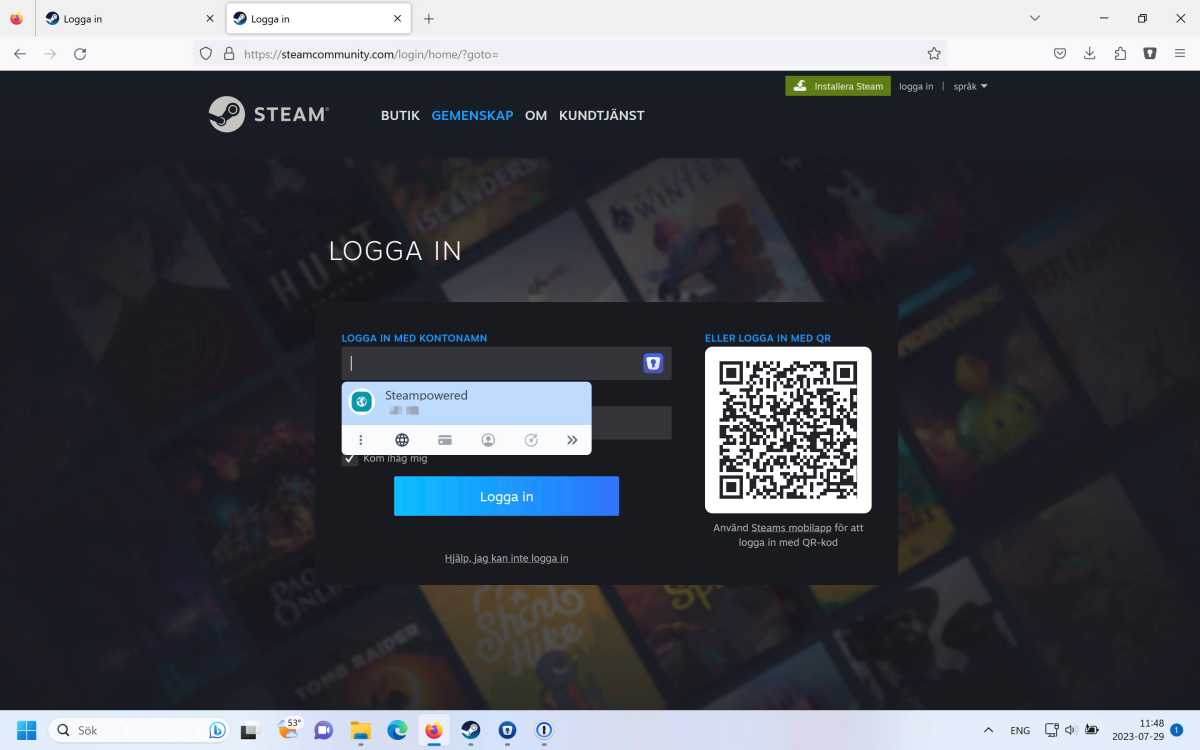Open the weather widget showing 53°
This screenshot has height=750, width=1200.
[x=288, y=730]
